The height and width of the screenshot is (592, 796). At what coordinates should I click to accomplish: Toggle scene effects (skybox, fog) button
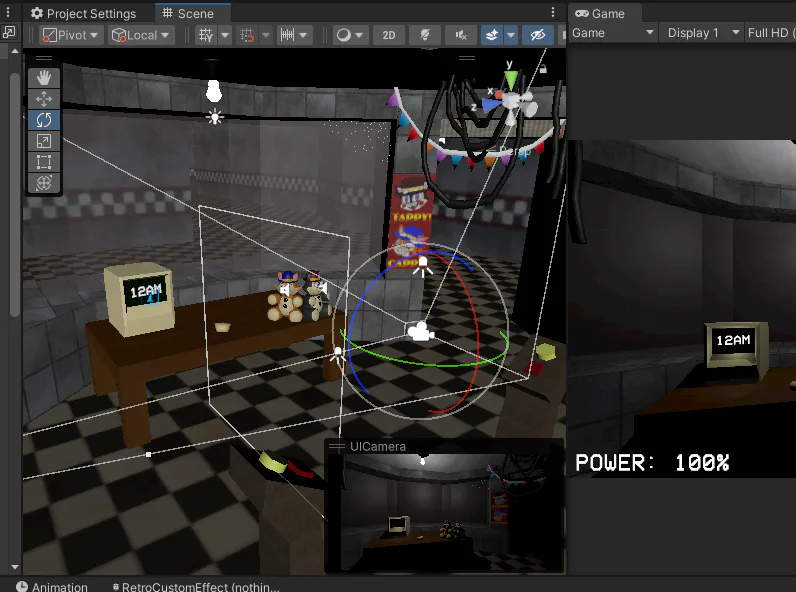click(491, 35)
